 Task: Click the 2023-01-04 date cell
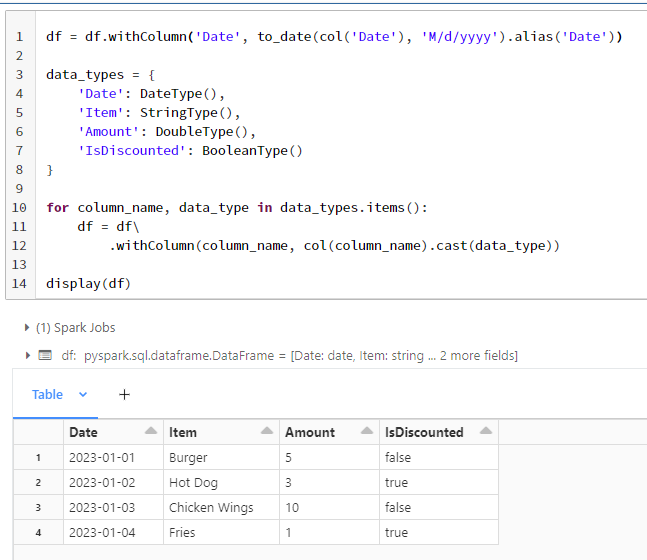pos(100,533)
